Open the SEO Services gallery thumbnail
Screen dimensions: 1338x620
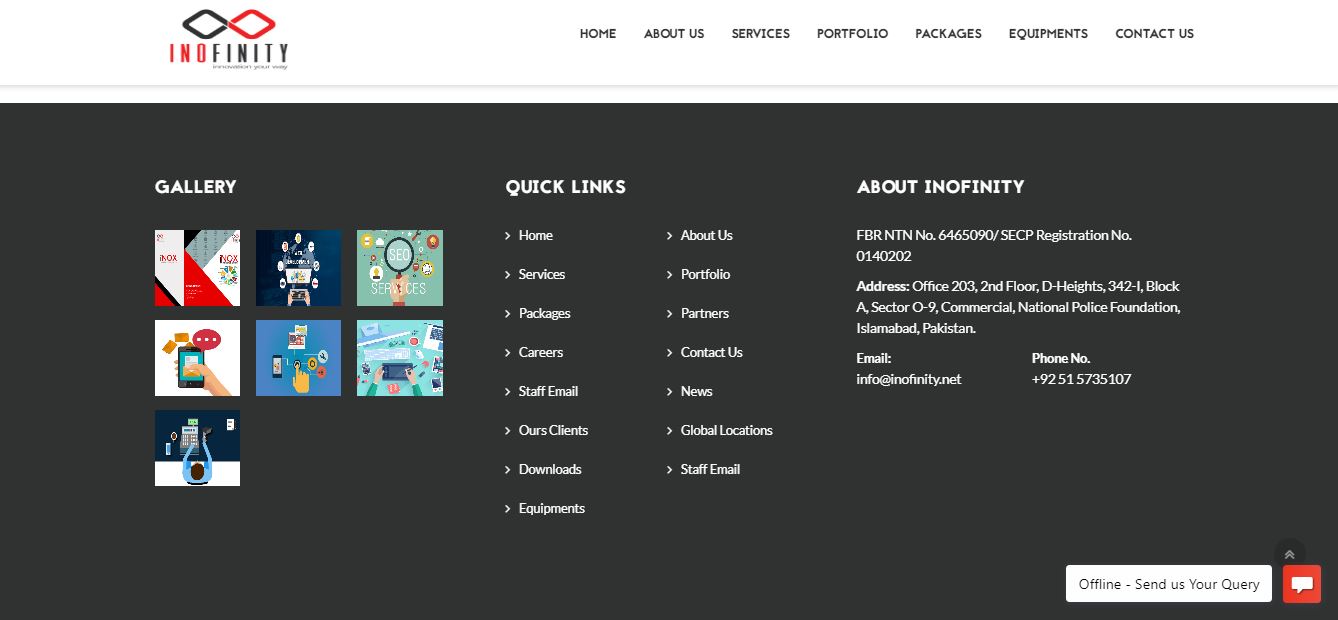pyautogui.click(x=399, y=268)
